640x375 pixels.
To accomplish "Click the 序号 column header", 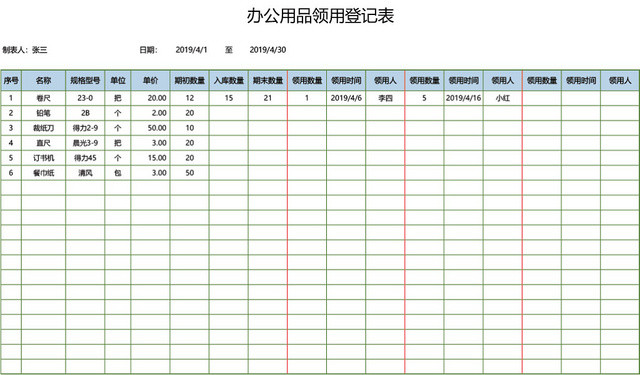I will tap(11, 80).
